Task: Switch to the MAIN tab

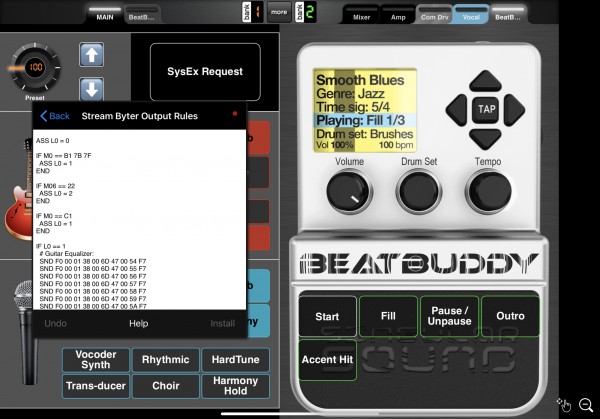Action: coord(105,15)
